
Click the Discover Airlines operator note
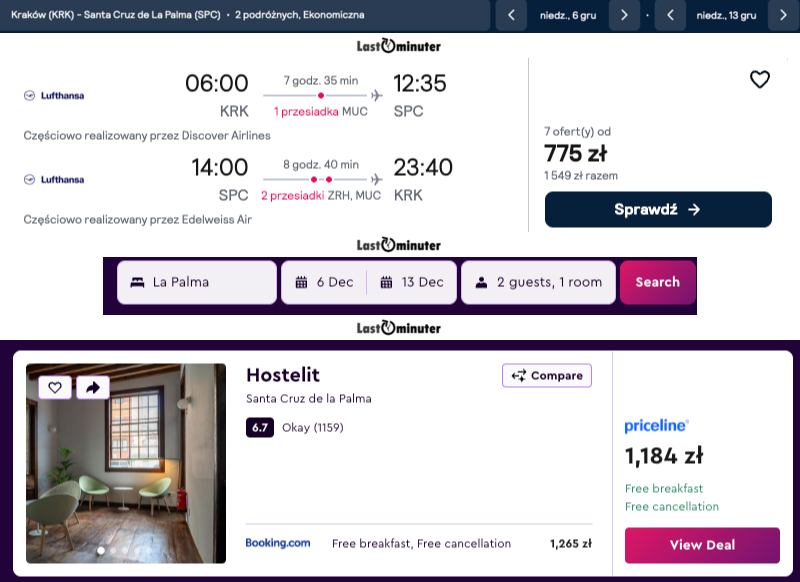tap(147, 136)
